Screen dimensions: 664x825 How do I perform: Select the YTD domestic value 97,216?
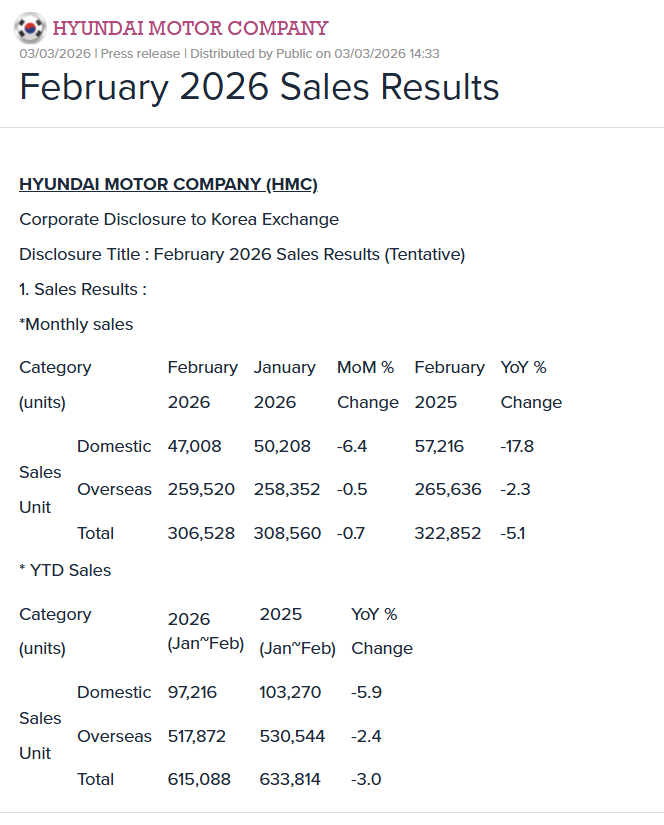coord(192,692)
